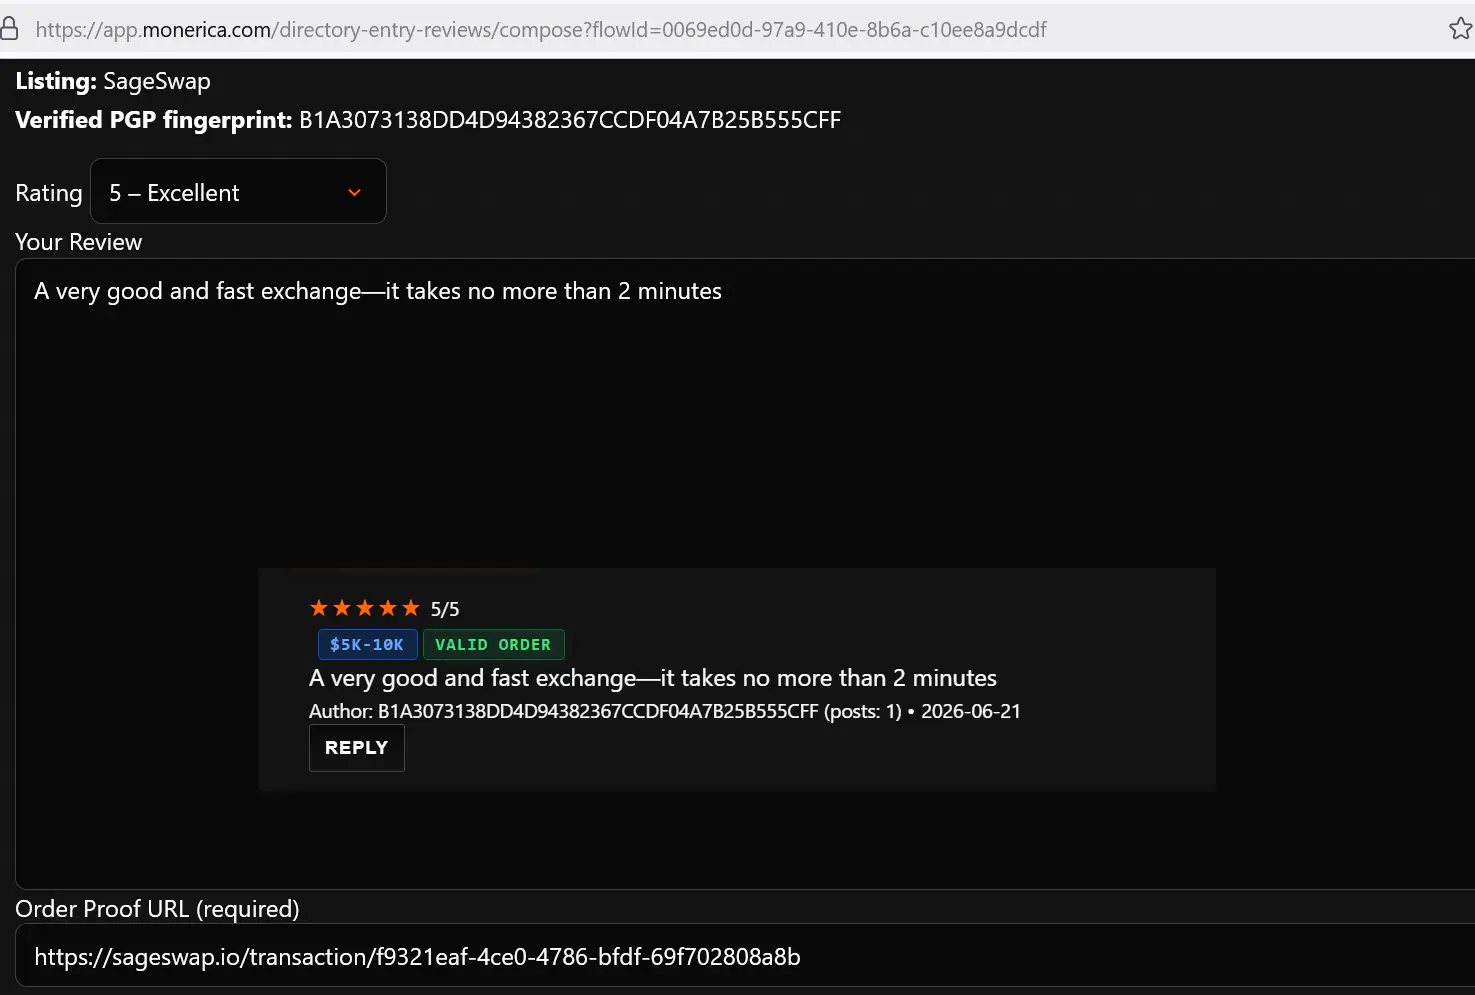Bookmark this page with the star icon
Screen dimensions: 1475x995
[x=1461, y=29]
